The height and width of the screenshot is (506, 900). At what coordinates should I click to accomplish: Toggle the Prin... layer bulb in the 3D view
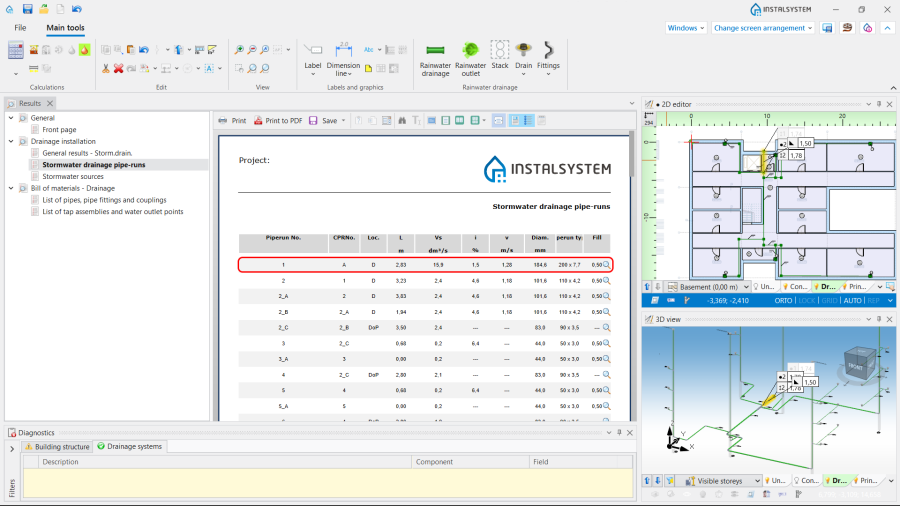point(856,481)
